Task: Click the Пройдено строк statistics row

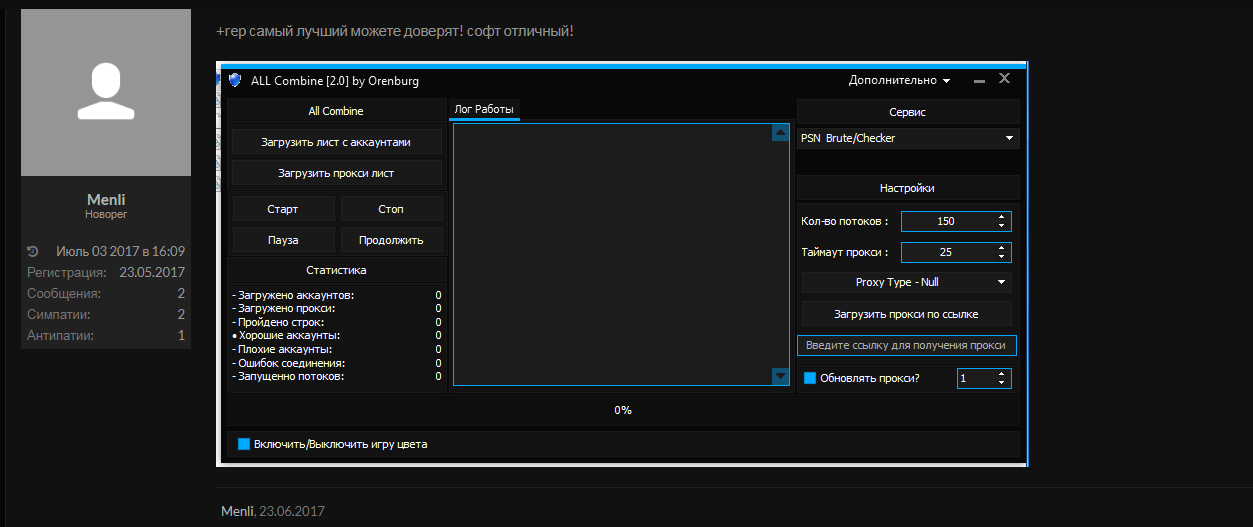Action: coord(336,322)
